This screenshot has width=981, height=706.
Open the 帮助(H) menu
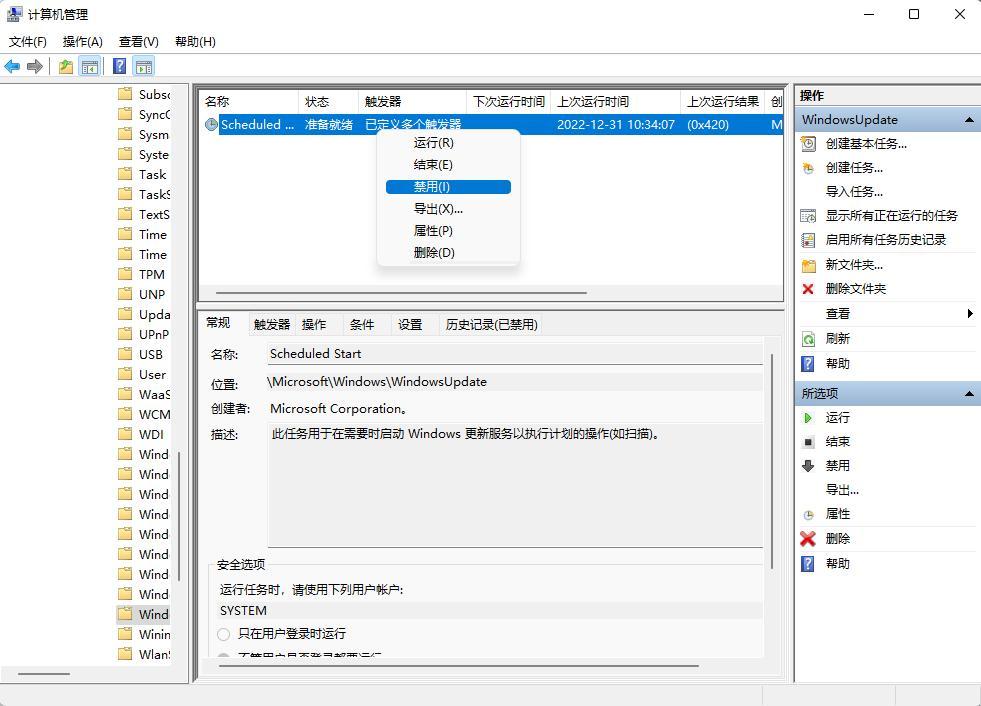tap(195, 42)
